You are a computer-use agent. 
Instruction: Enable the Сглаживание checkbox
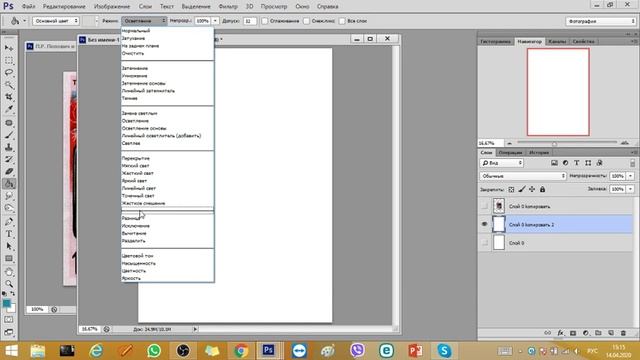264,21
